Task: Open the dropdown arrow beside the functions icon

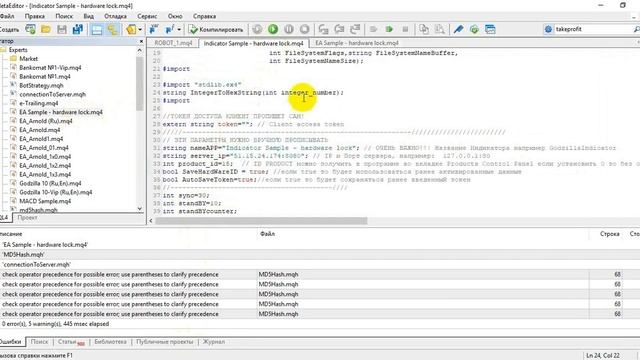Action: coord(179,29)
